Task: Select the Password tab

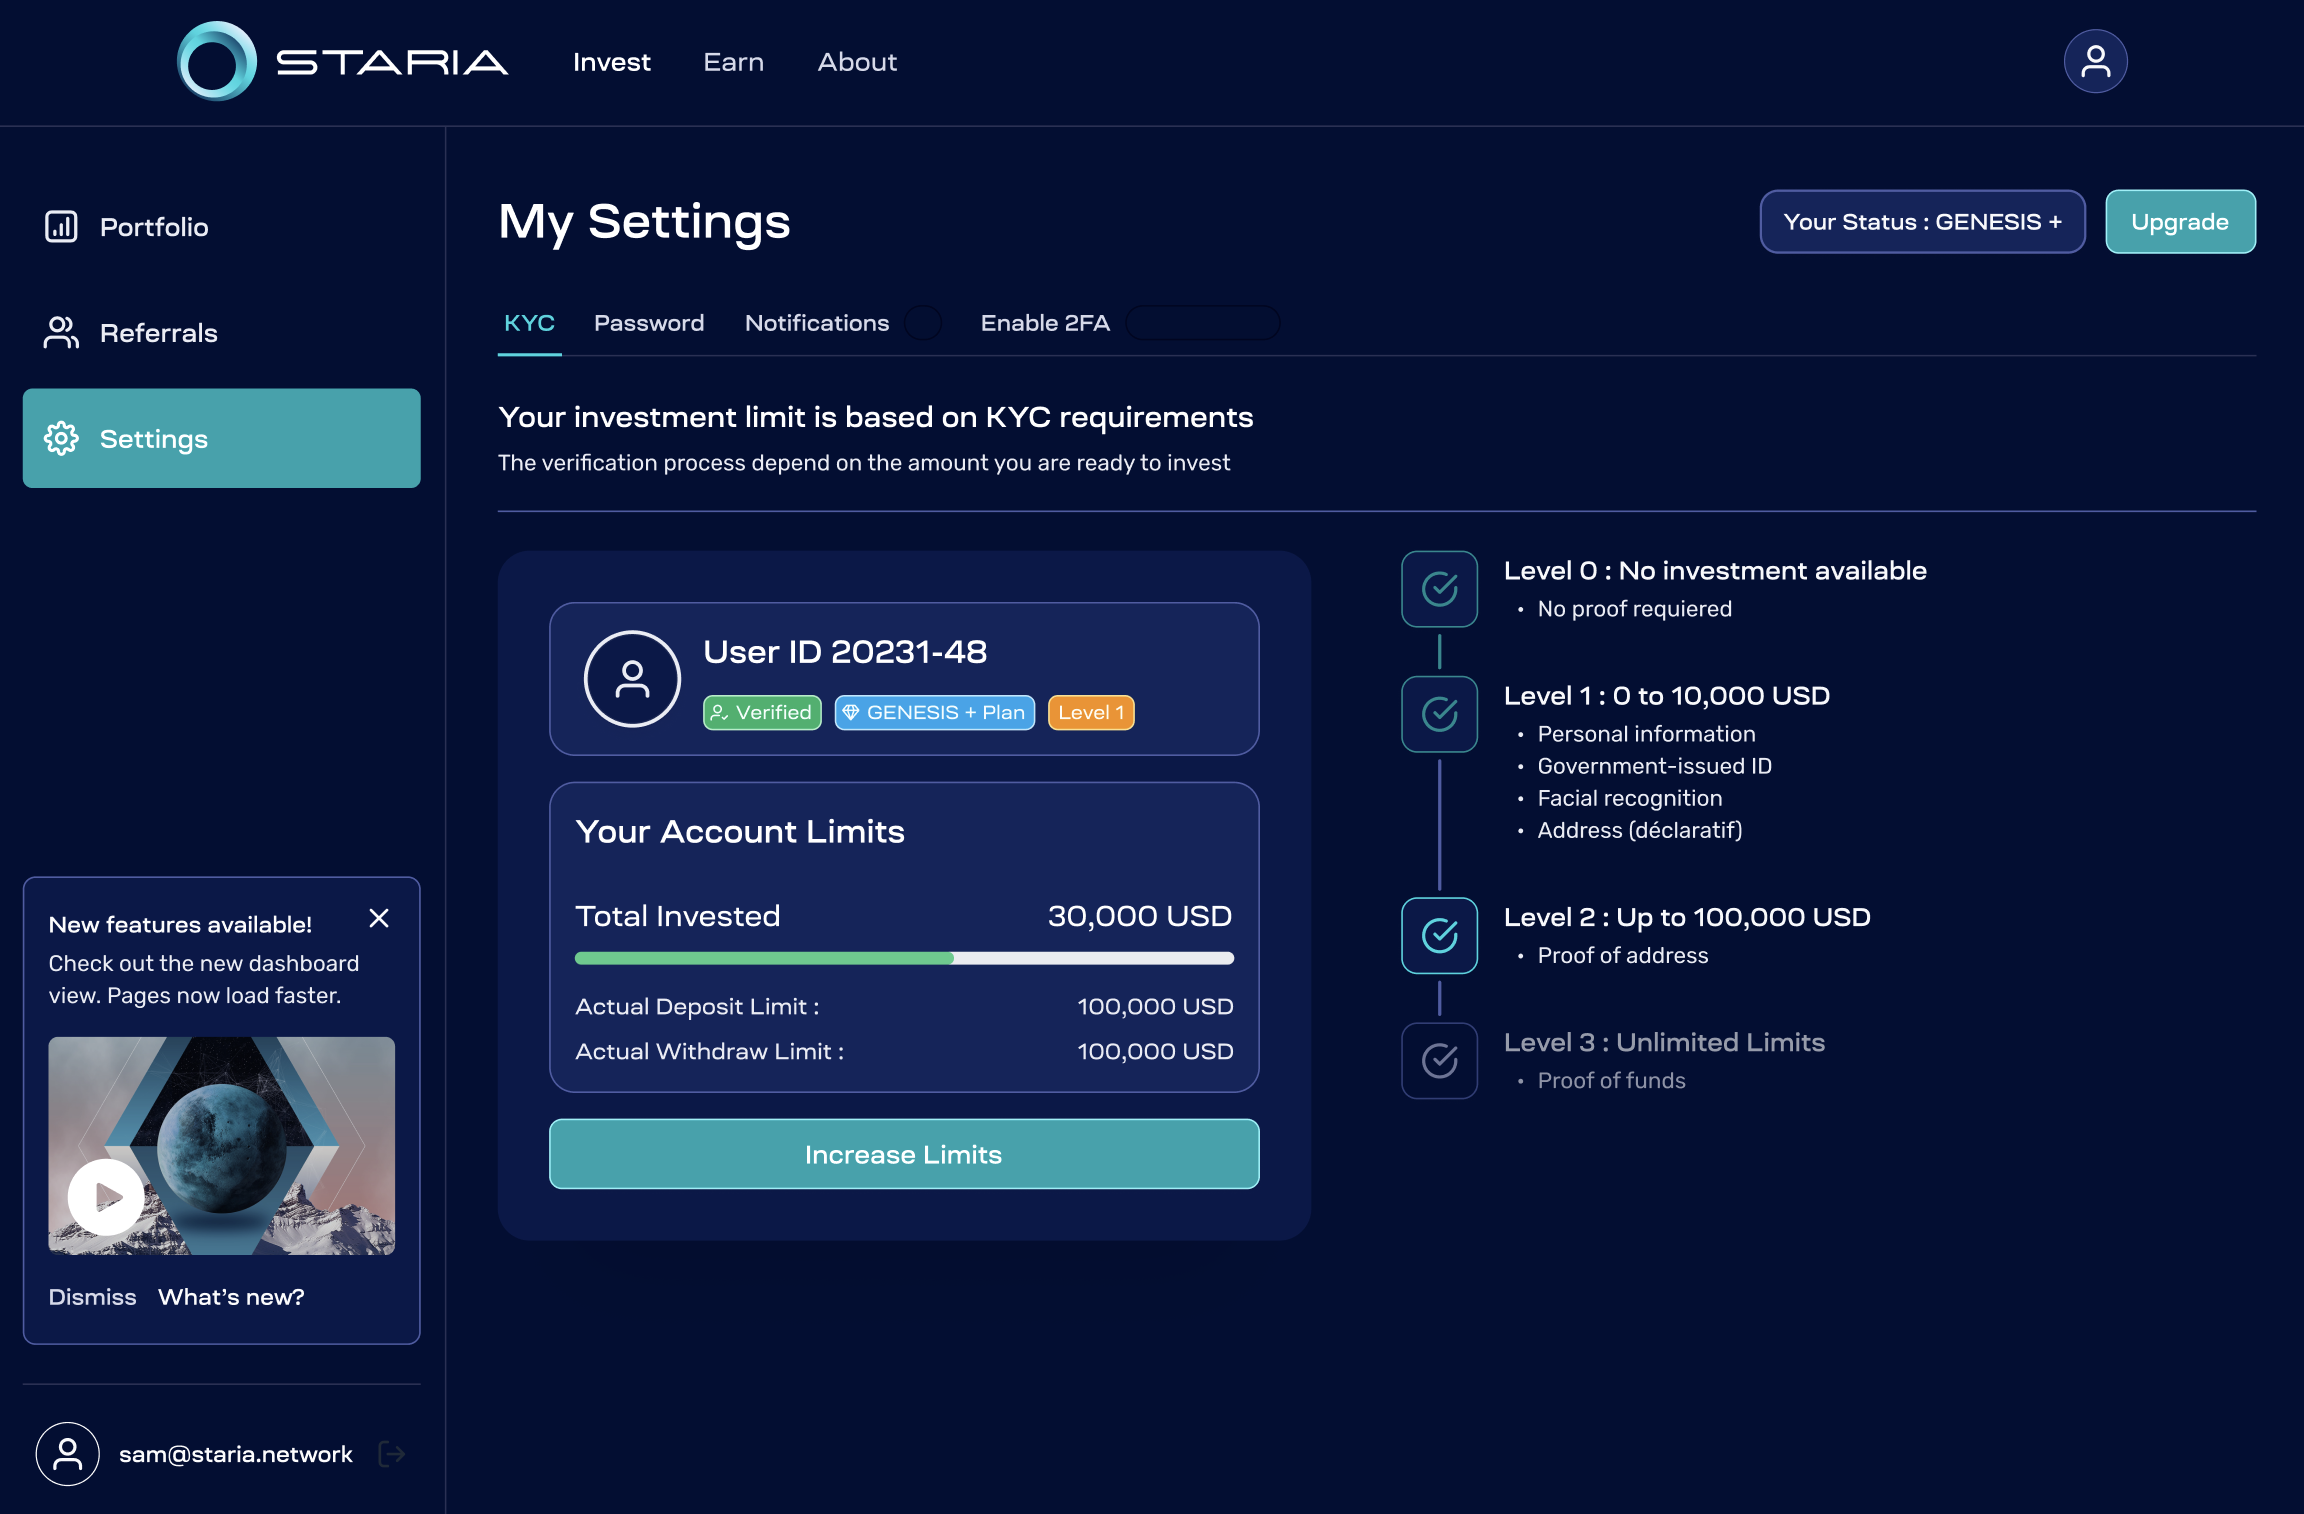Action: coord(649,321)
